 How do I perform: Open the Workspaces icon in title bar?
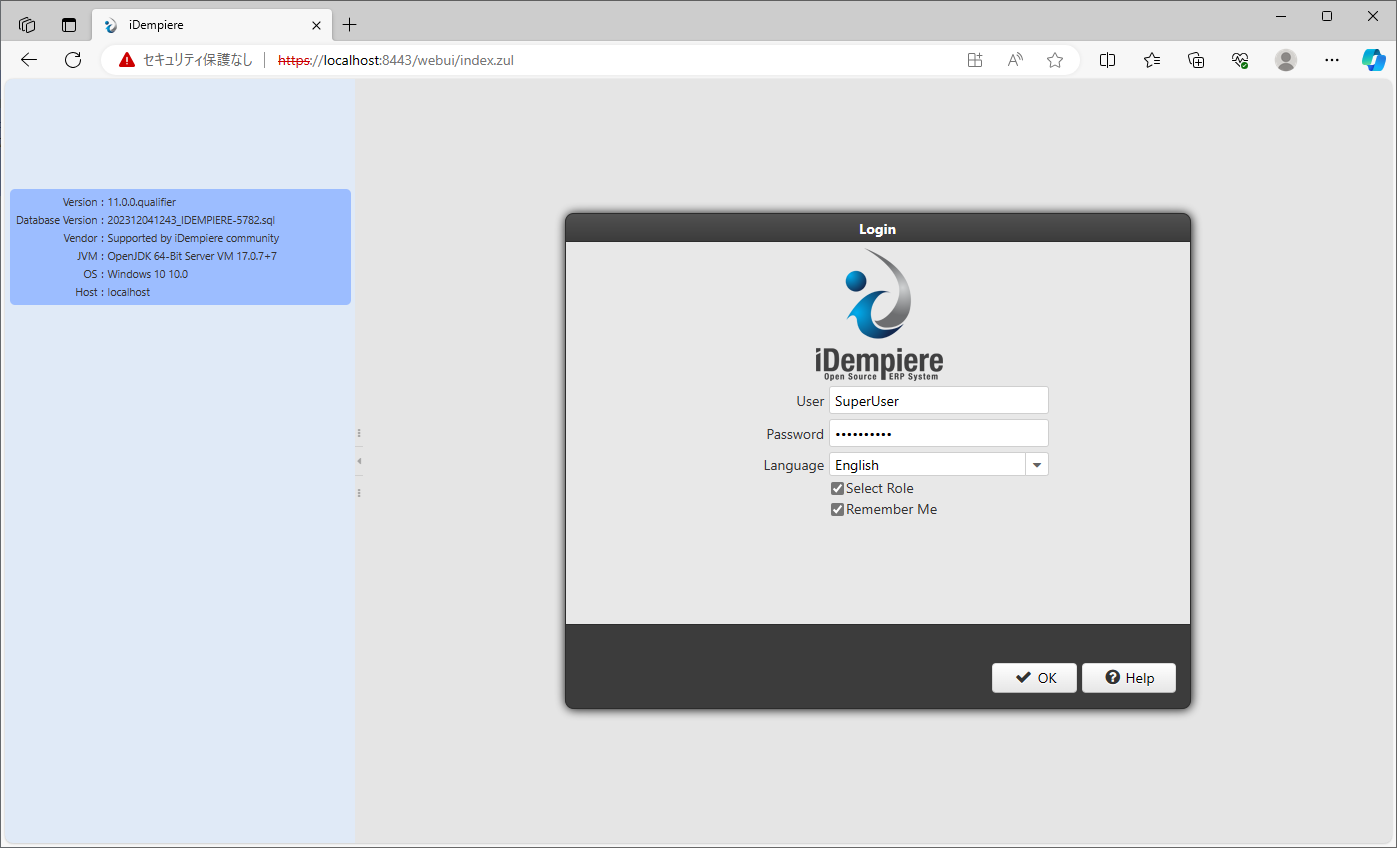coord(27,25)
